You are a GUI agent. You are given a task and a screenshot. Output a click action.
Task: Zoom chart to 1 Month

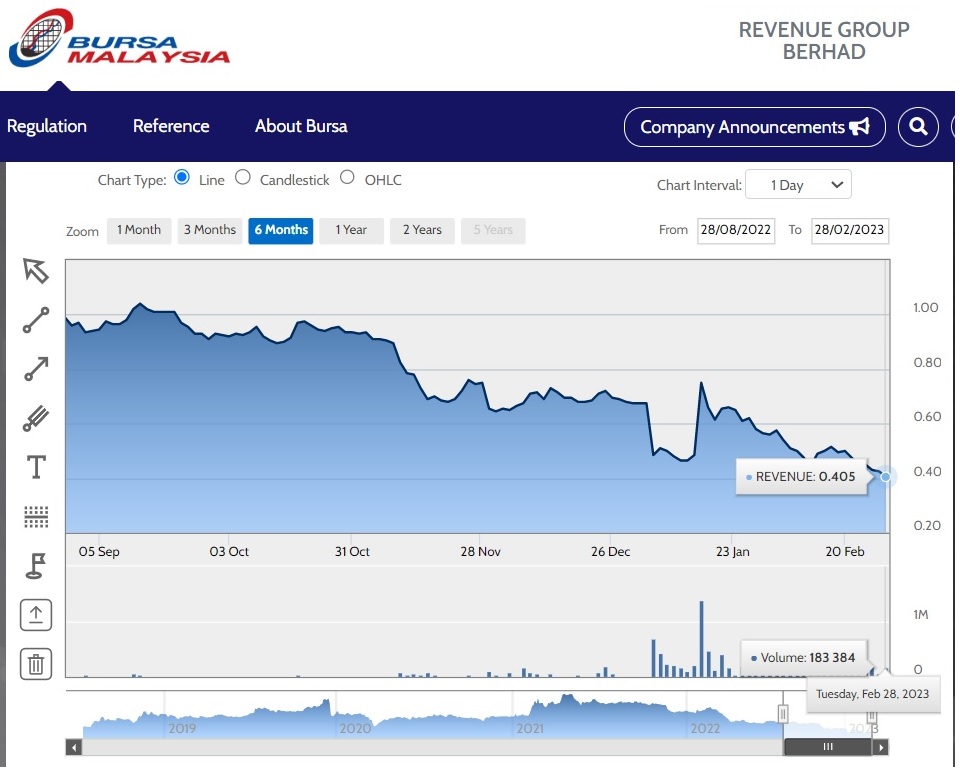click(x=139, y=230)
